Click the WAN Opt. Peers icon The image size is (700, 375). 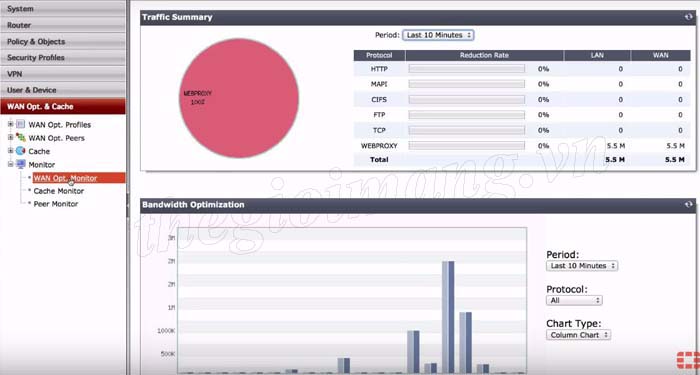tap(21, 138)
